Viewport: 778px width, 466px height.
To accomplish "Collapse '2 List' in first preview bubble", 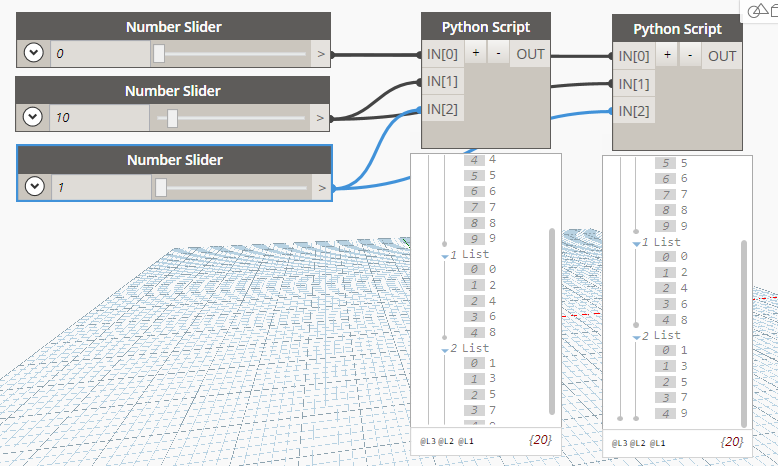I will pyautogui.click(x=445, y=350).
